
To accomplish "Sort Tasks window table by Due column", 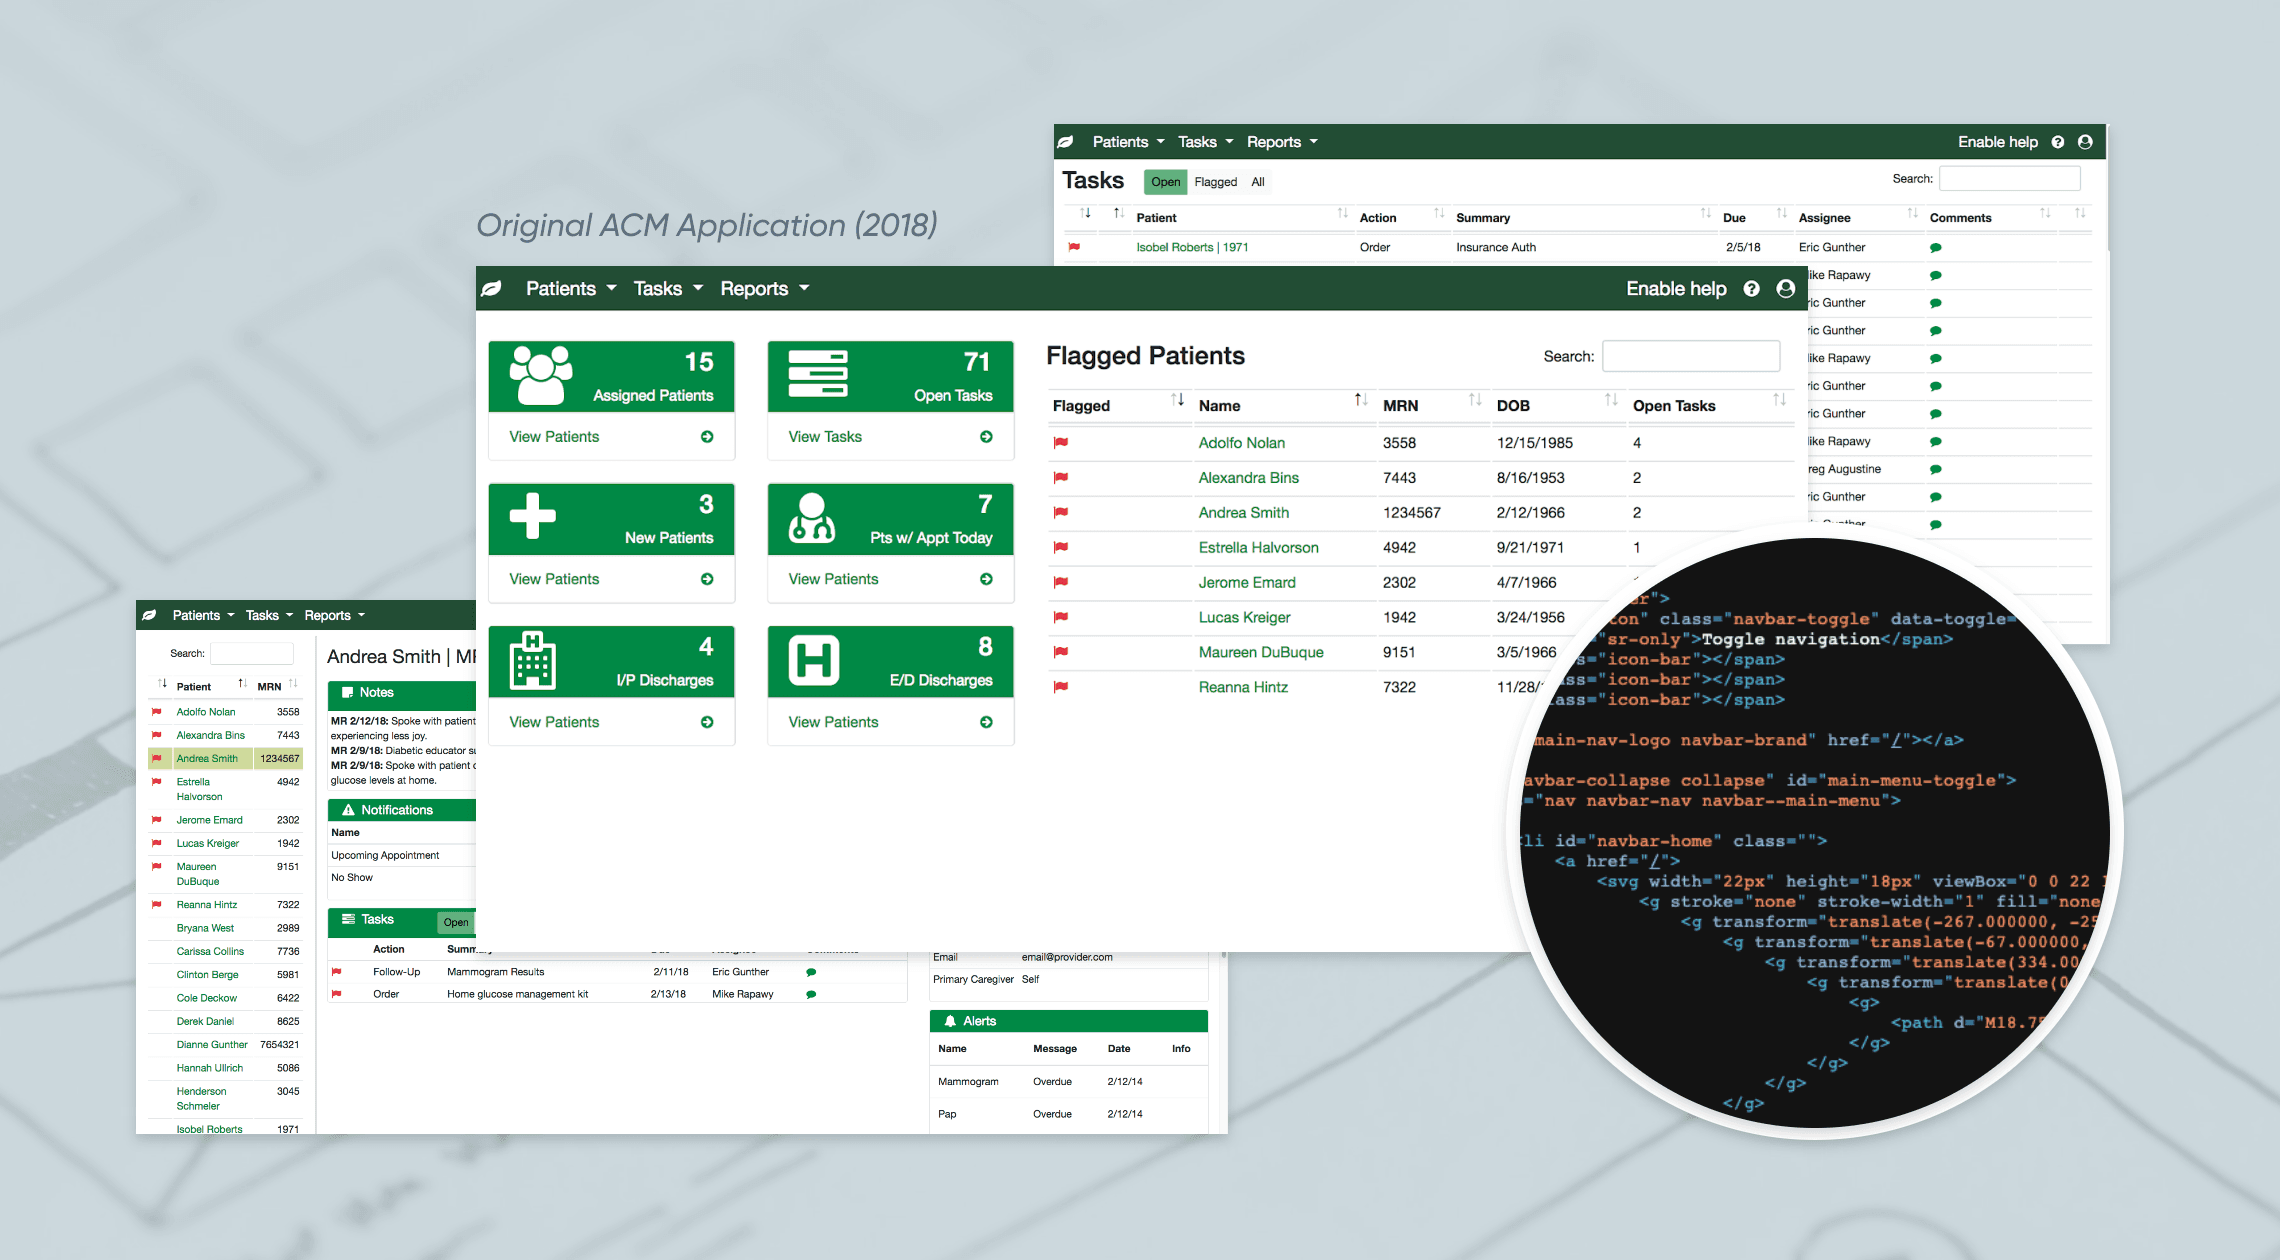I will pyautogui.click(x=1754, y=217).
